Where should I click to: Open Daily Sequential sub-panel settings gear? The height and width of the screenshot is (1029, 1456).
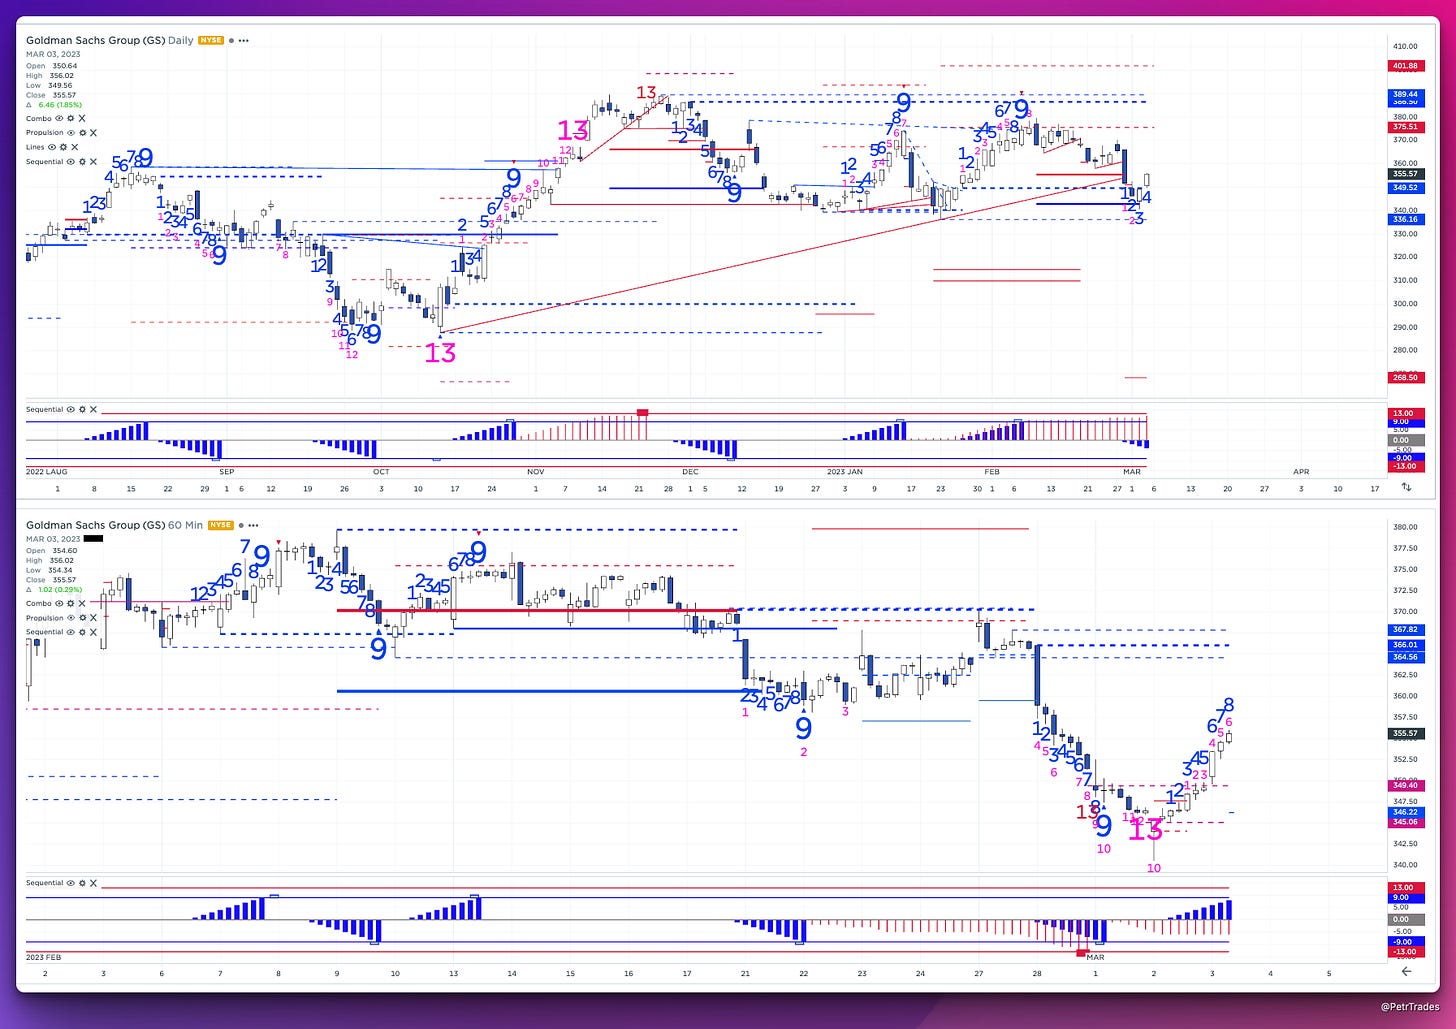pos(82,409)
